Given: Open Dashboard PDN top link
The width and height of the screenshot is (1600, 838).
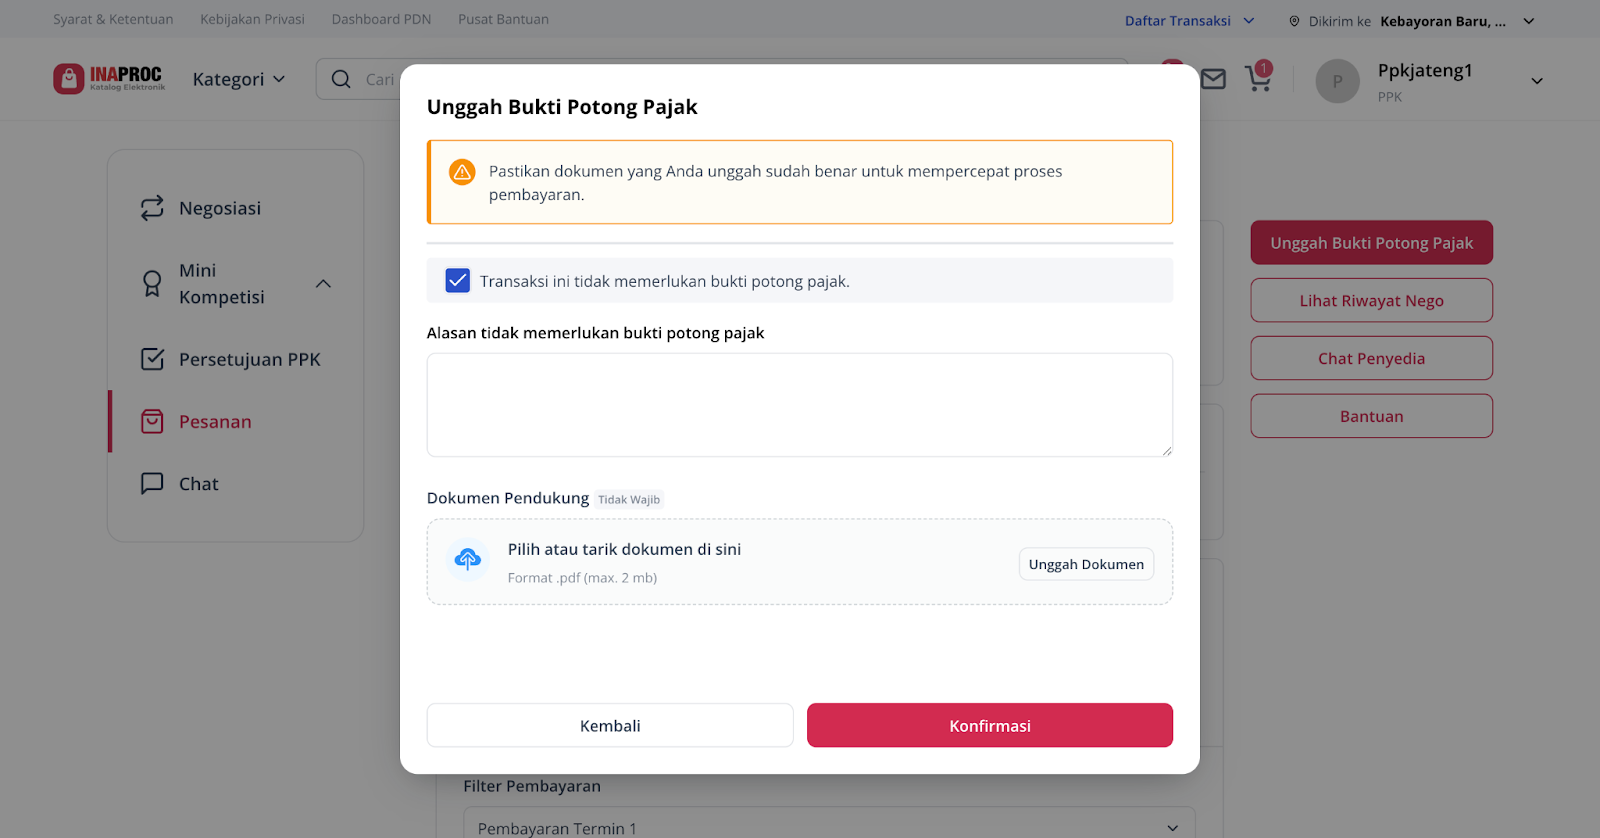Looking at the screenshot, I should (381, 19).
